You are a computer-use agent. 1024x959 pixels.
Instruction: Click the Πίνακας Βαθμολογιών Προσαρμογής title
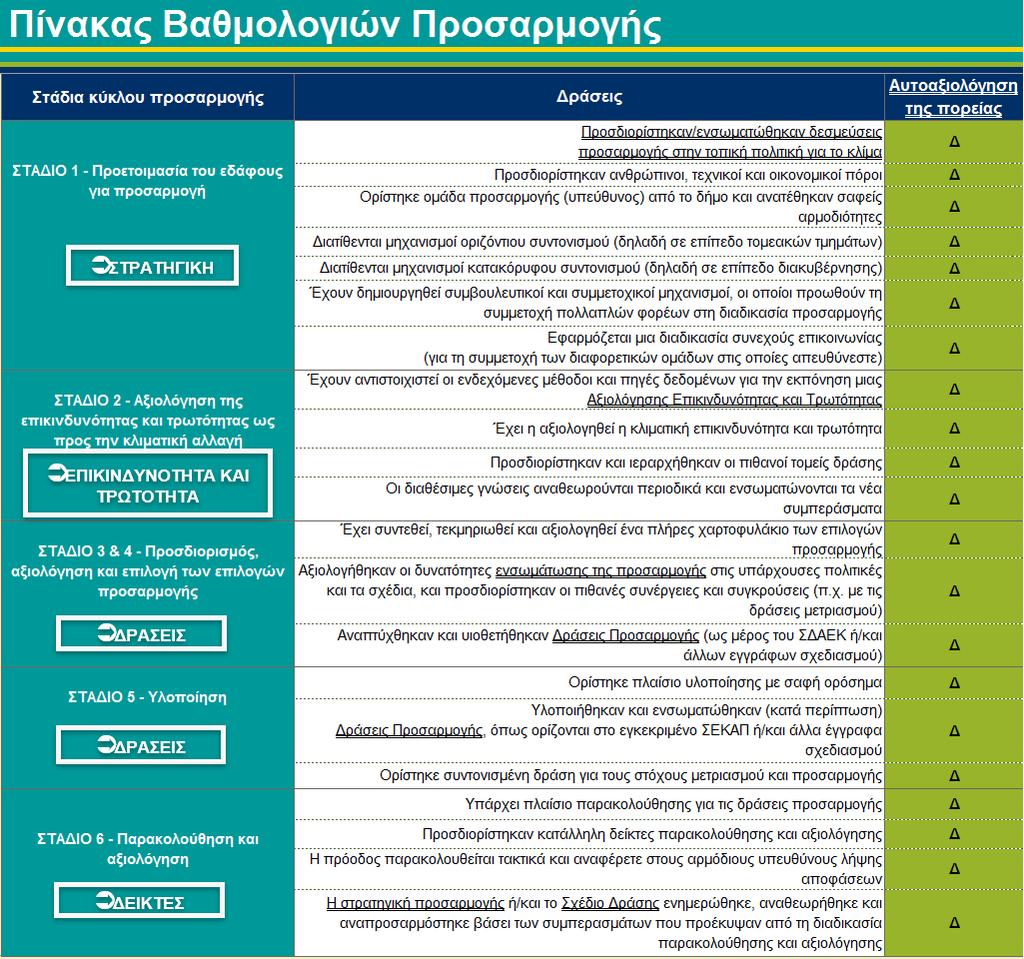[x=335, y=25]
